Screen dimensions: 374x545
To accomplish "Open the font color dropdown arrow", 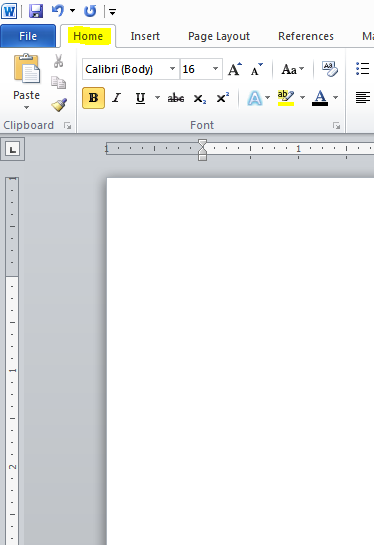I will point(335,98).
